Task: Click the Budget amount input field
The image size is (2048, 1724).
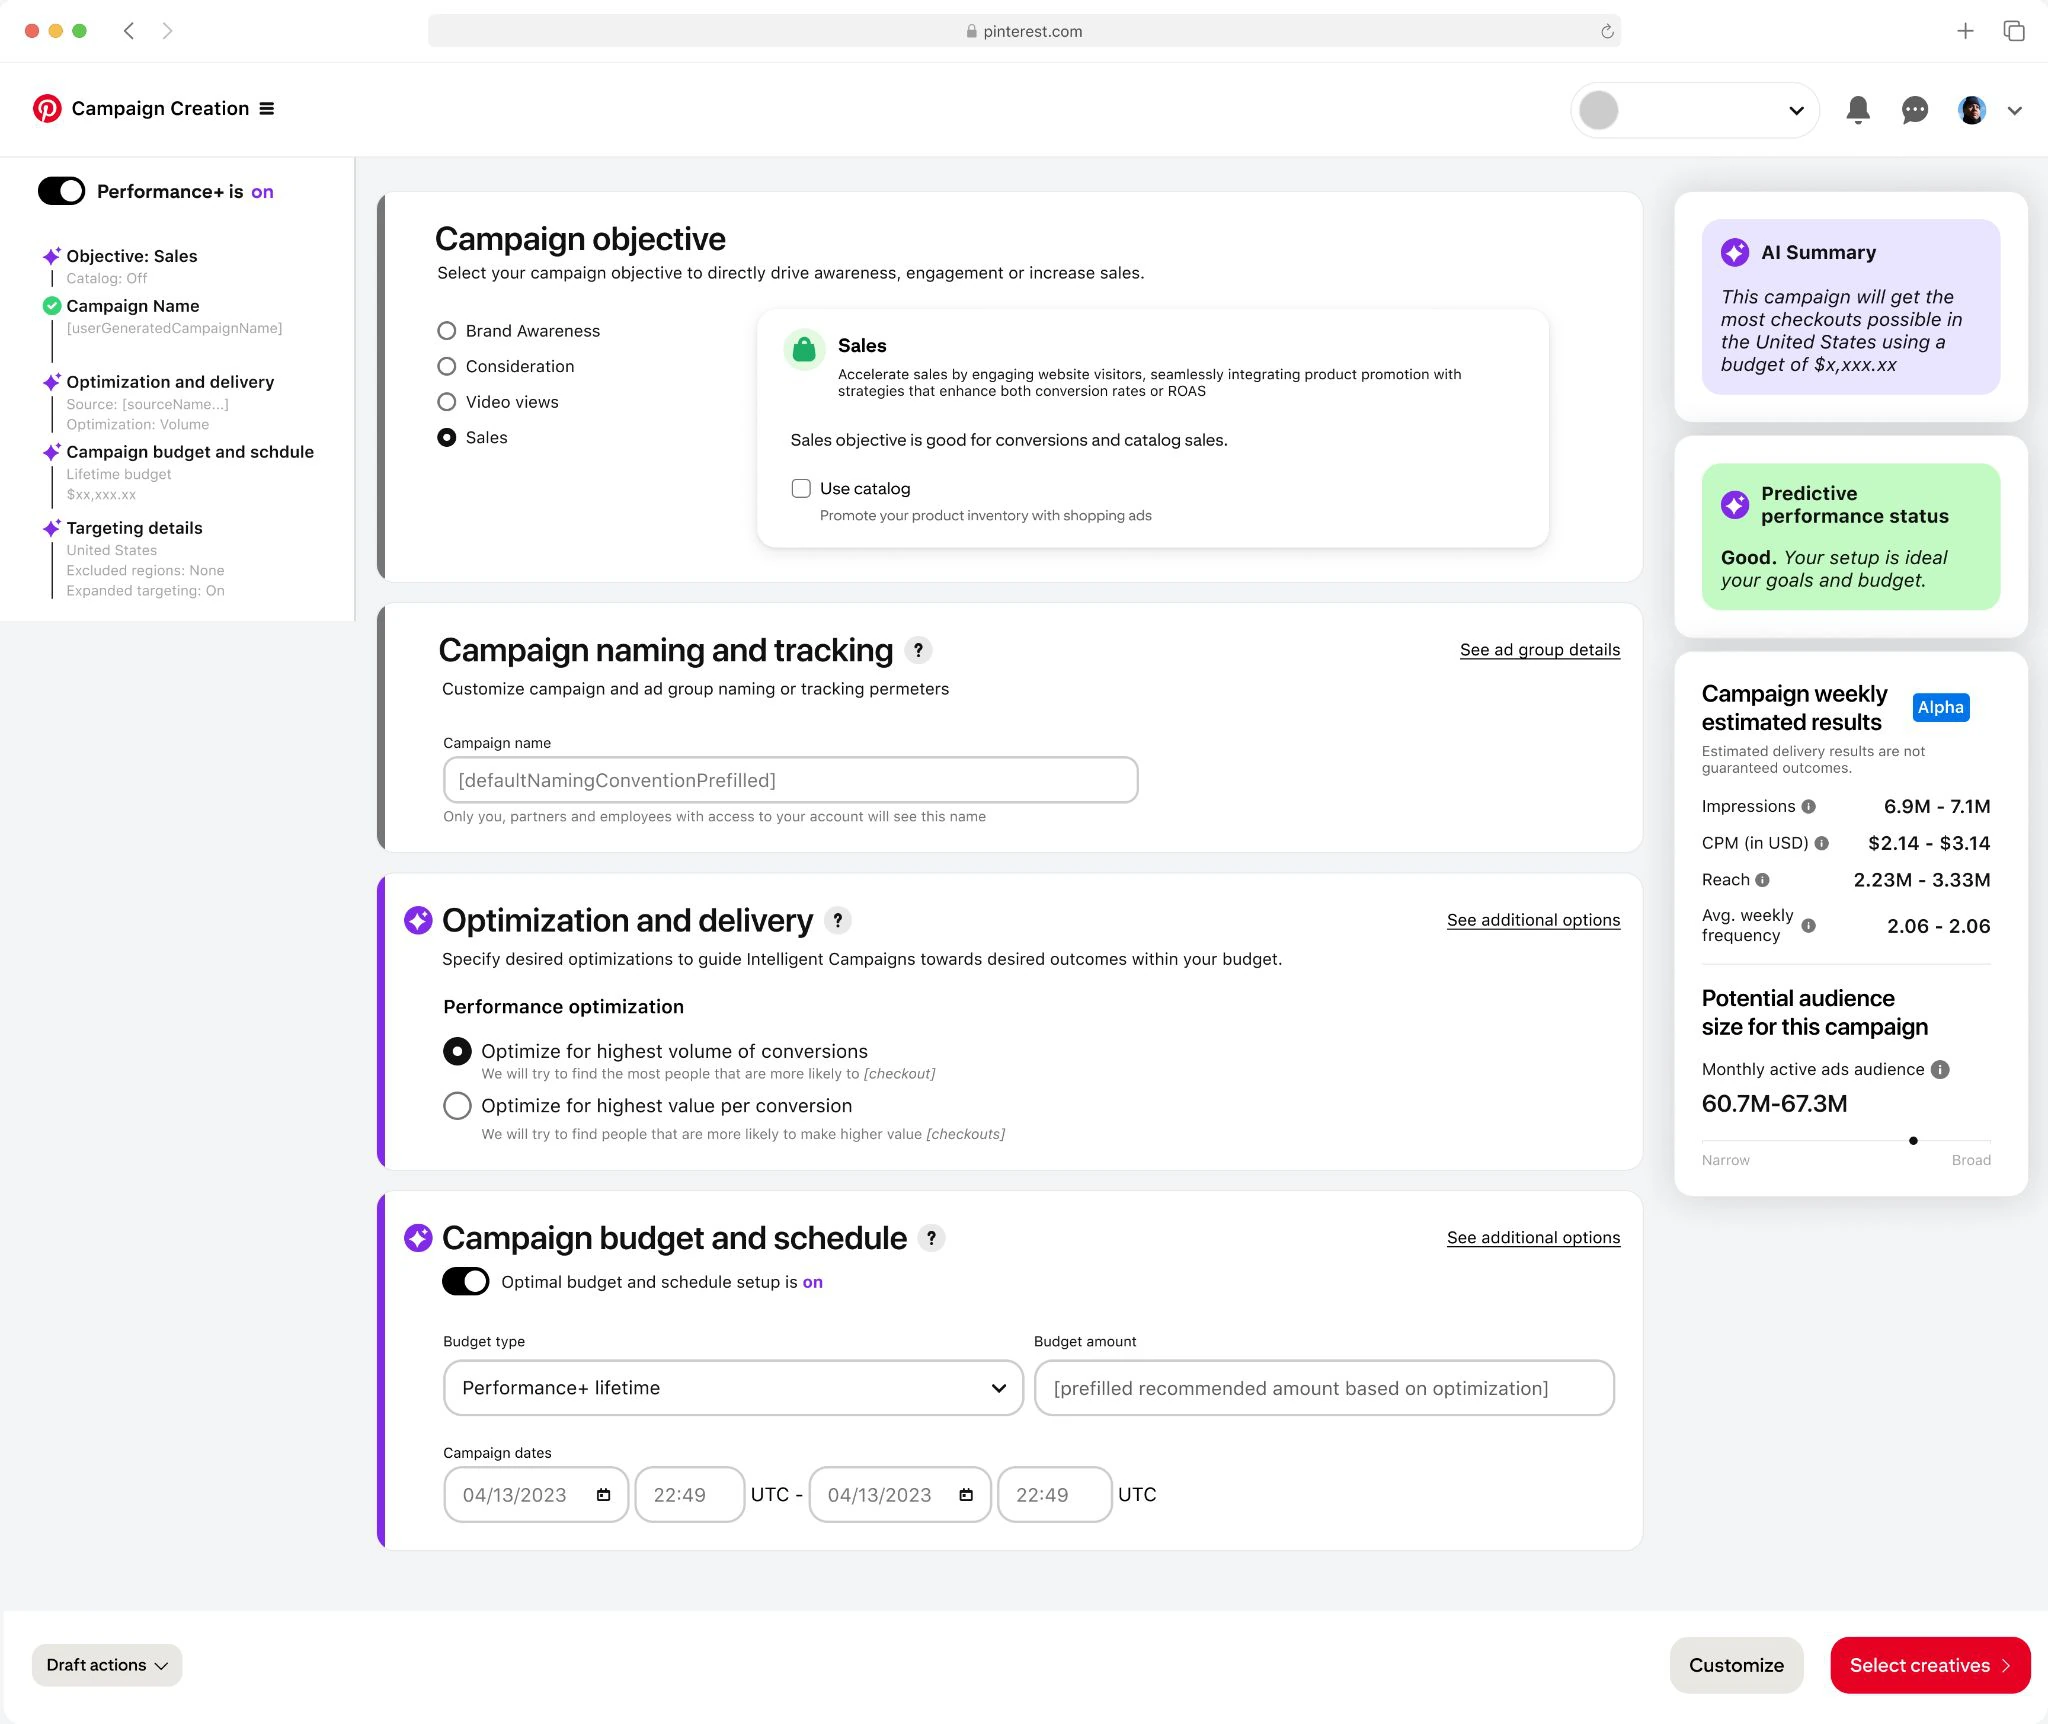Action: (x=1324, y=1388)
